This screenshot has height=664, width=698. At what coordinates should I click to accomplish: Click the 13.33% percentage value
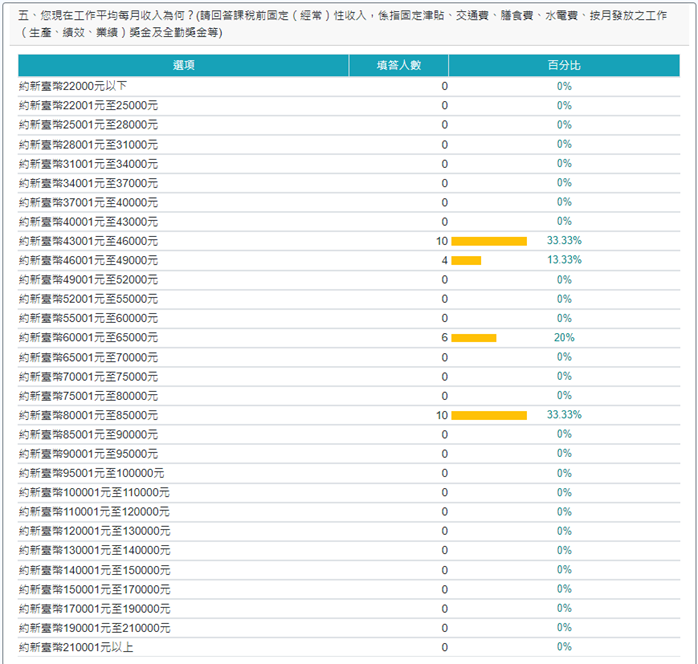pos(564,260)
